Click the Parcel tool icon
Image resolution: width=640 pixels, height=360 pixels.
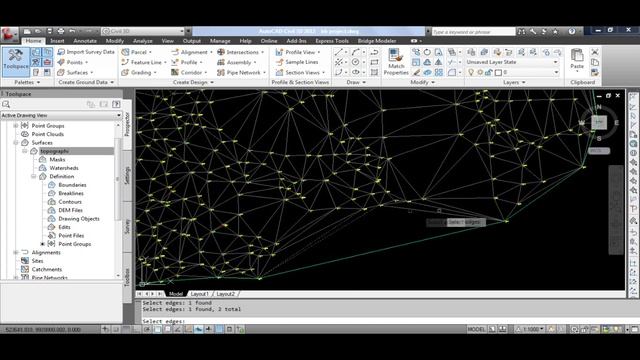pyautogui.click(x=126, y=52)
